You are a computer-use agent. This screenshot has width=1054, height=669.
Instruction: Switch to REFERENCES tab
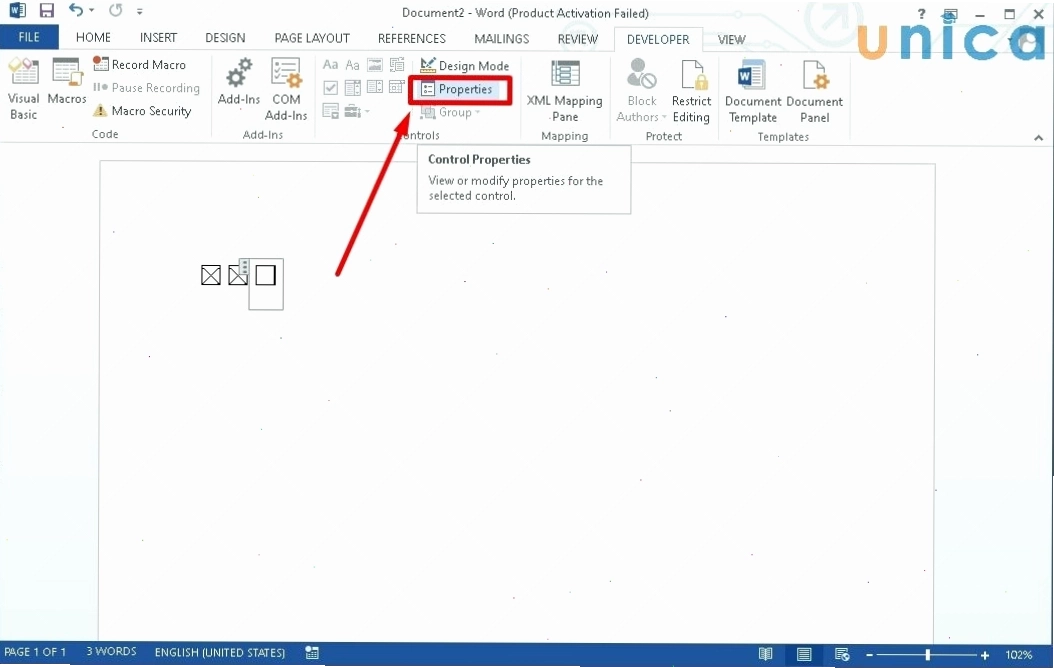point(411,38)
